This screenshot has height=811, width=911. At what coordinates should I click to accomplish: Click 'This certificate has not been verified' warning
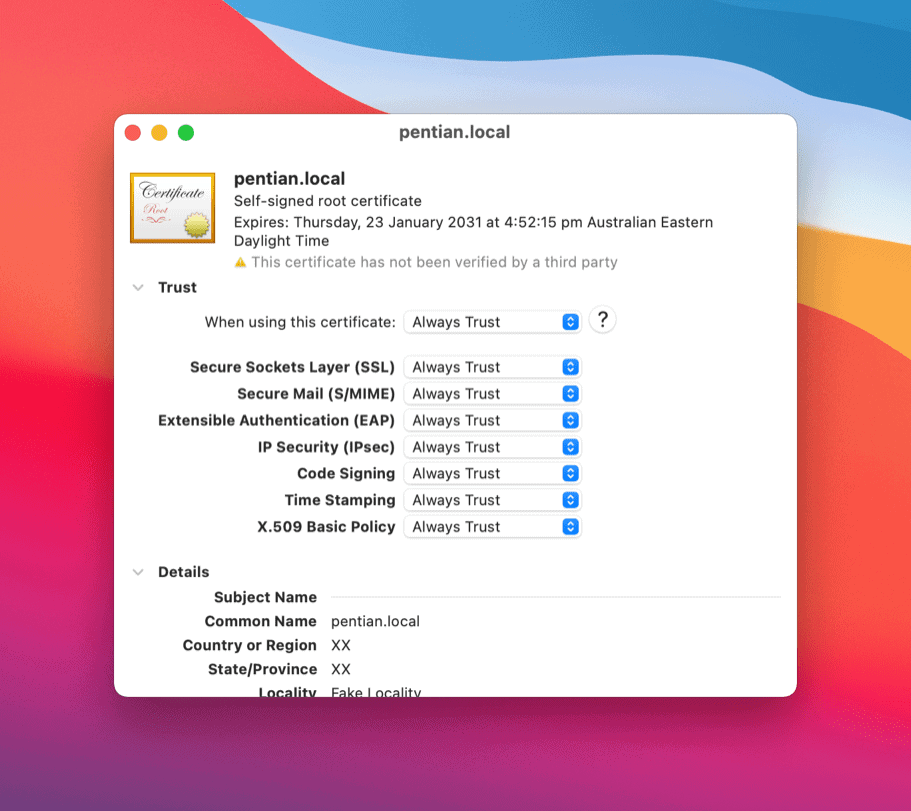pos(435,263)
